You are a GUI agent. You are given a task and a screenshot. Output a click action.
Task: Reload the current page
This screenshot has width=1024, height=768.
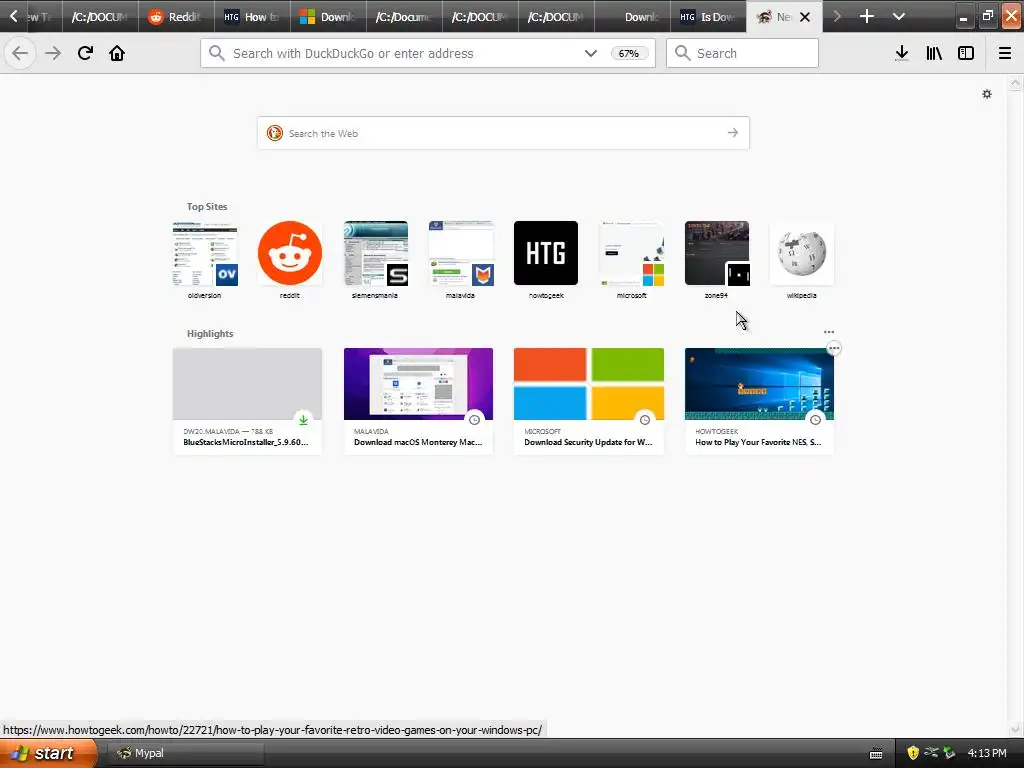pos(85,53)
